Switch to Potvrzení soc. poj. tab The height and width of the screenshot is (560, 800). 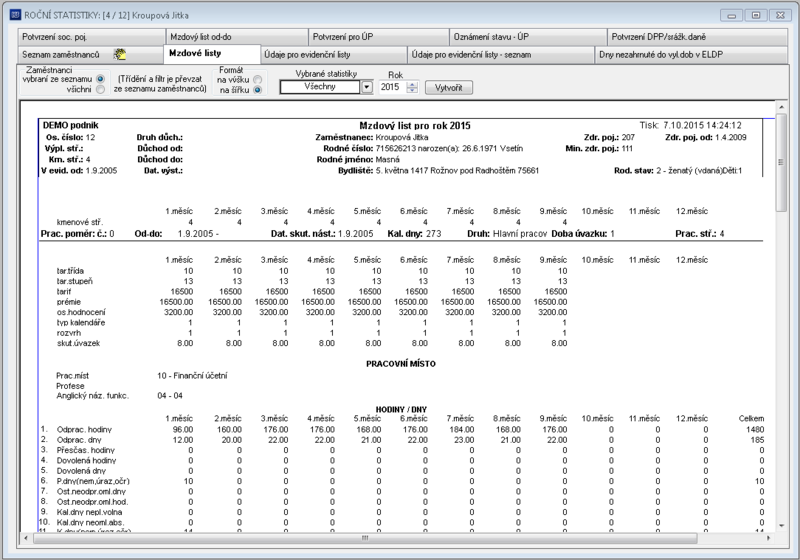coord(91,37)
